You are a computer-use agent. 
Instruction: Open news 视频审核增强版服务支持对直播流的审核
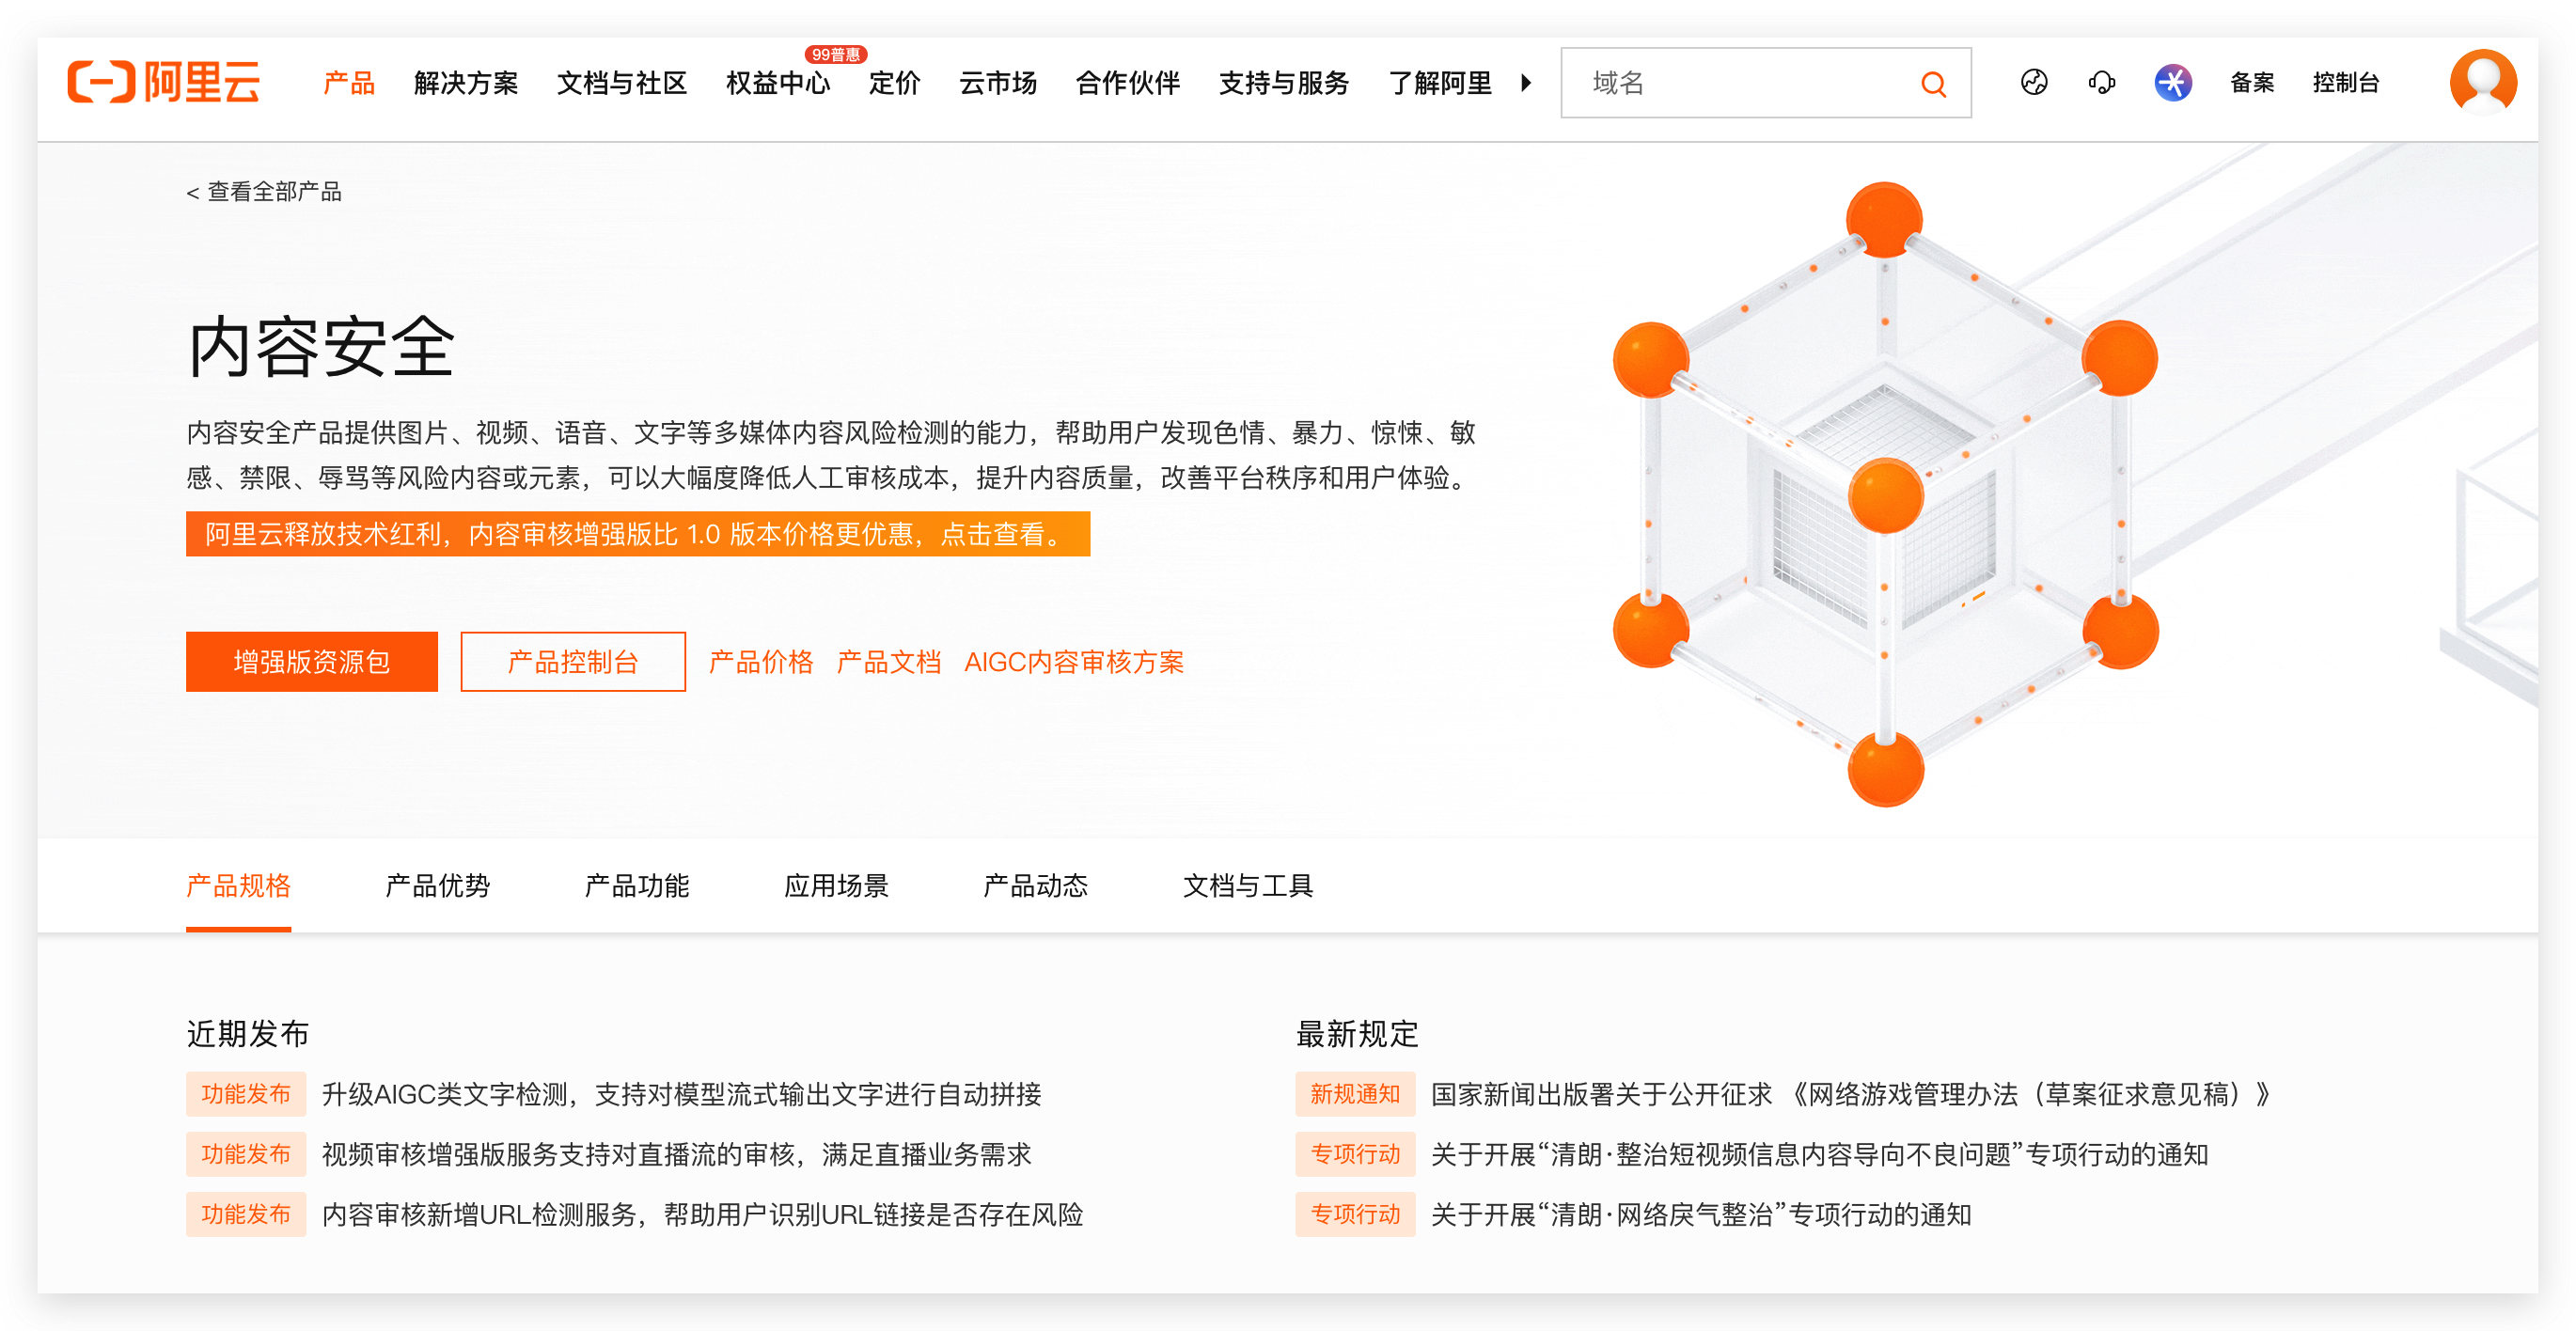click(x=676, y=1154)
